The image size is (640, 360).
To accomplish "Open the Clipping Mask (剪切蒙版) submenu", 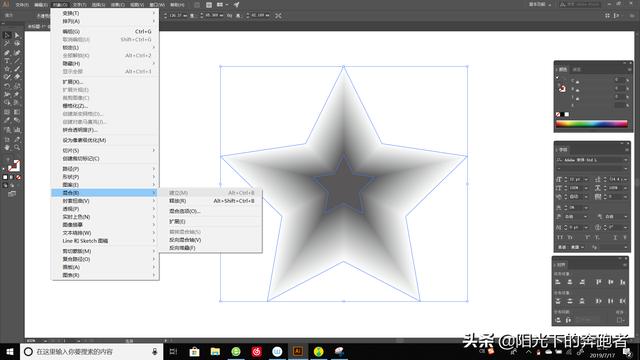I will pyautogui.click(x=105, y=251).
